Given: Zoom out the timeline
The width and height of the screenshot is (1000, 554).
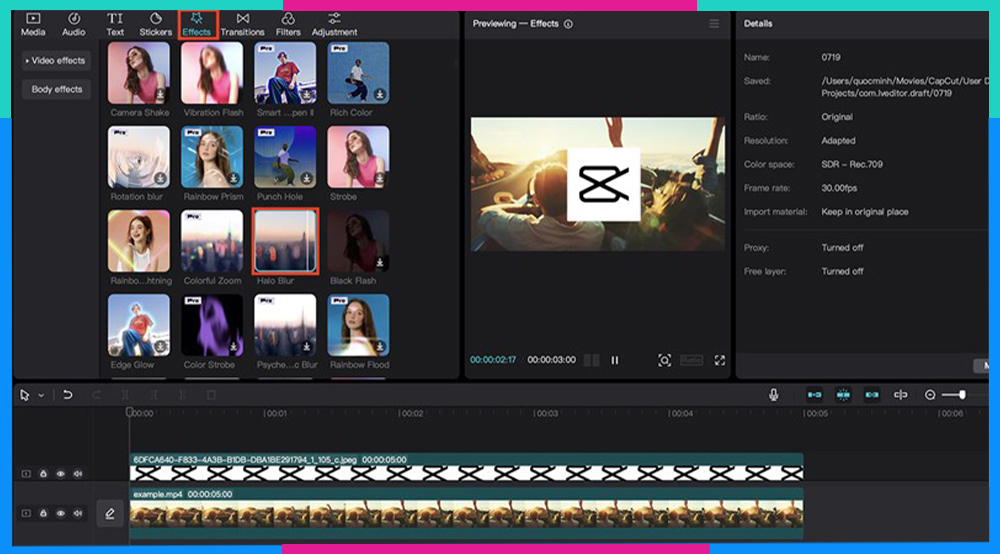Looking at the screenshot, I should [930, 395].
